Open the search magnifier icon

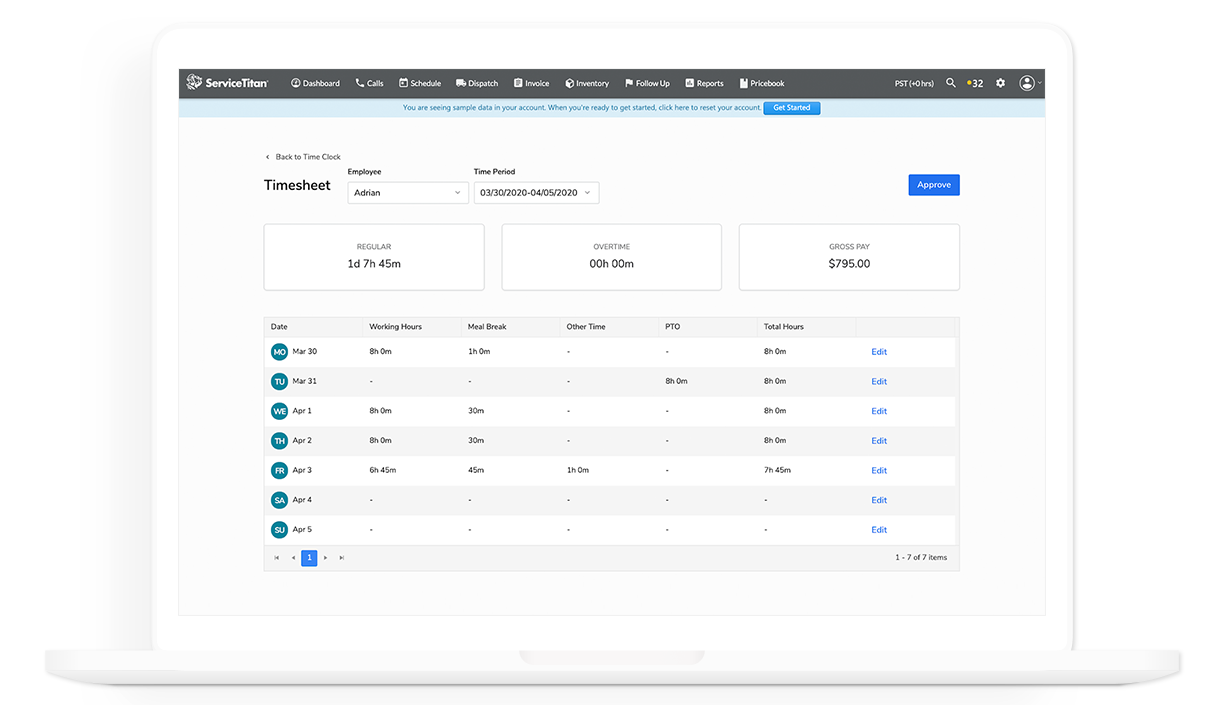tap(950, 83)
